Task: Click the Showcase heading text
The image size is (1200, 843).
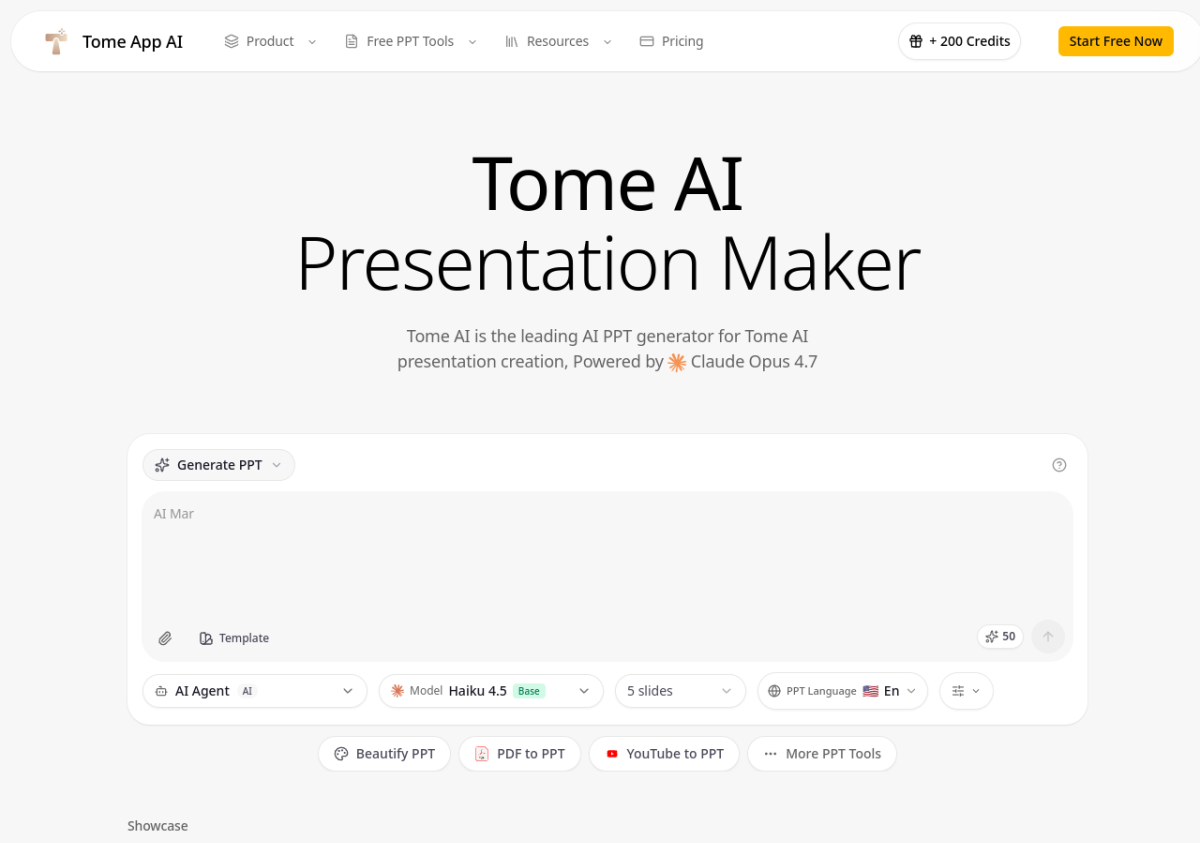Action: click(x=157, y=826)
